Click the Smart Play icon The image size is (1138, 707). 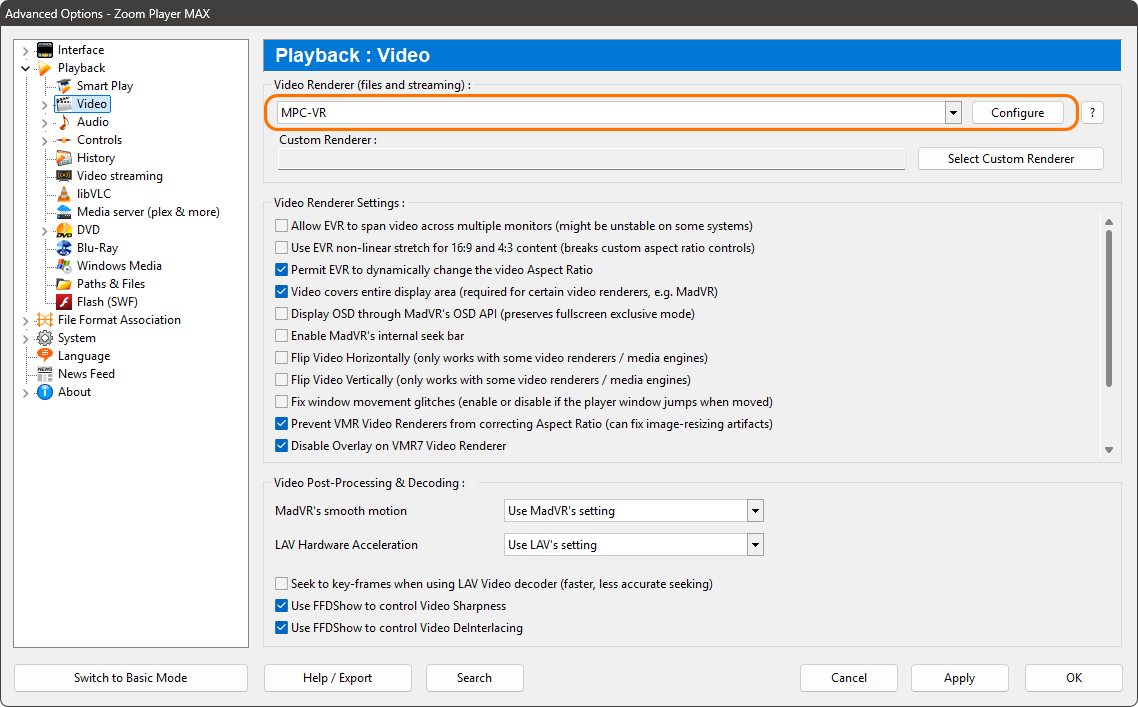coord(65,86)
